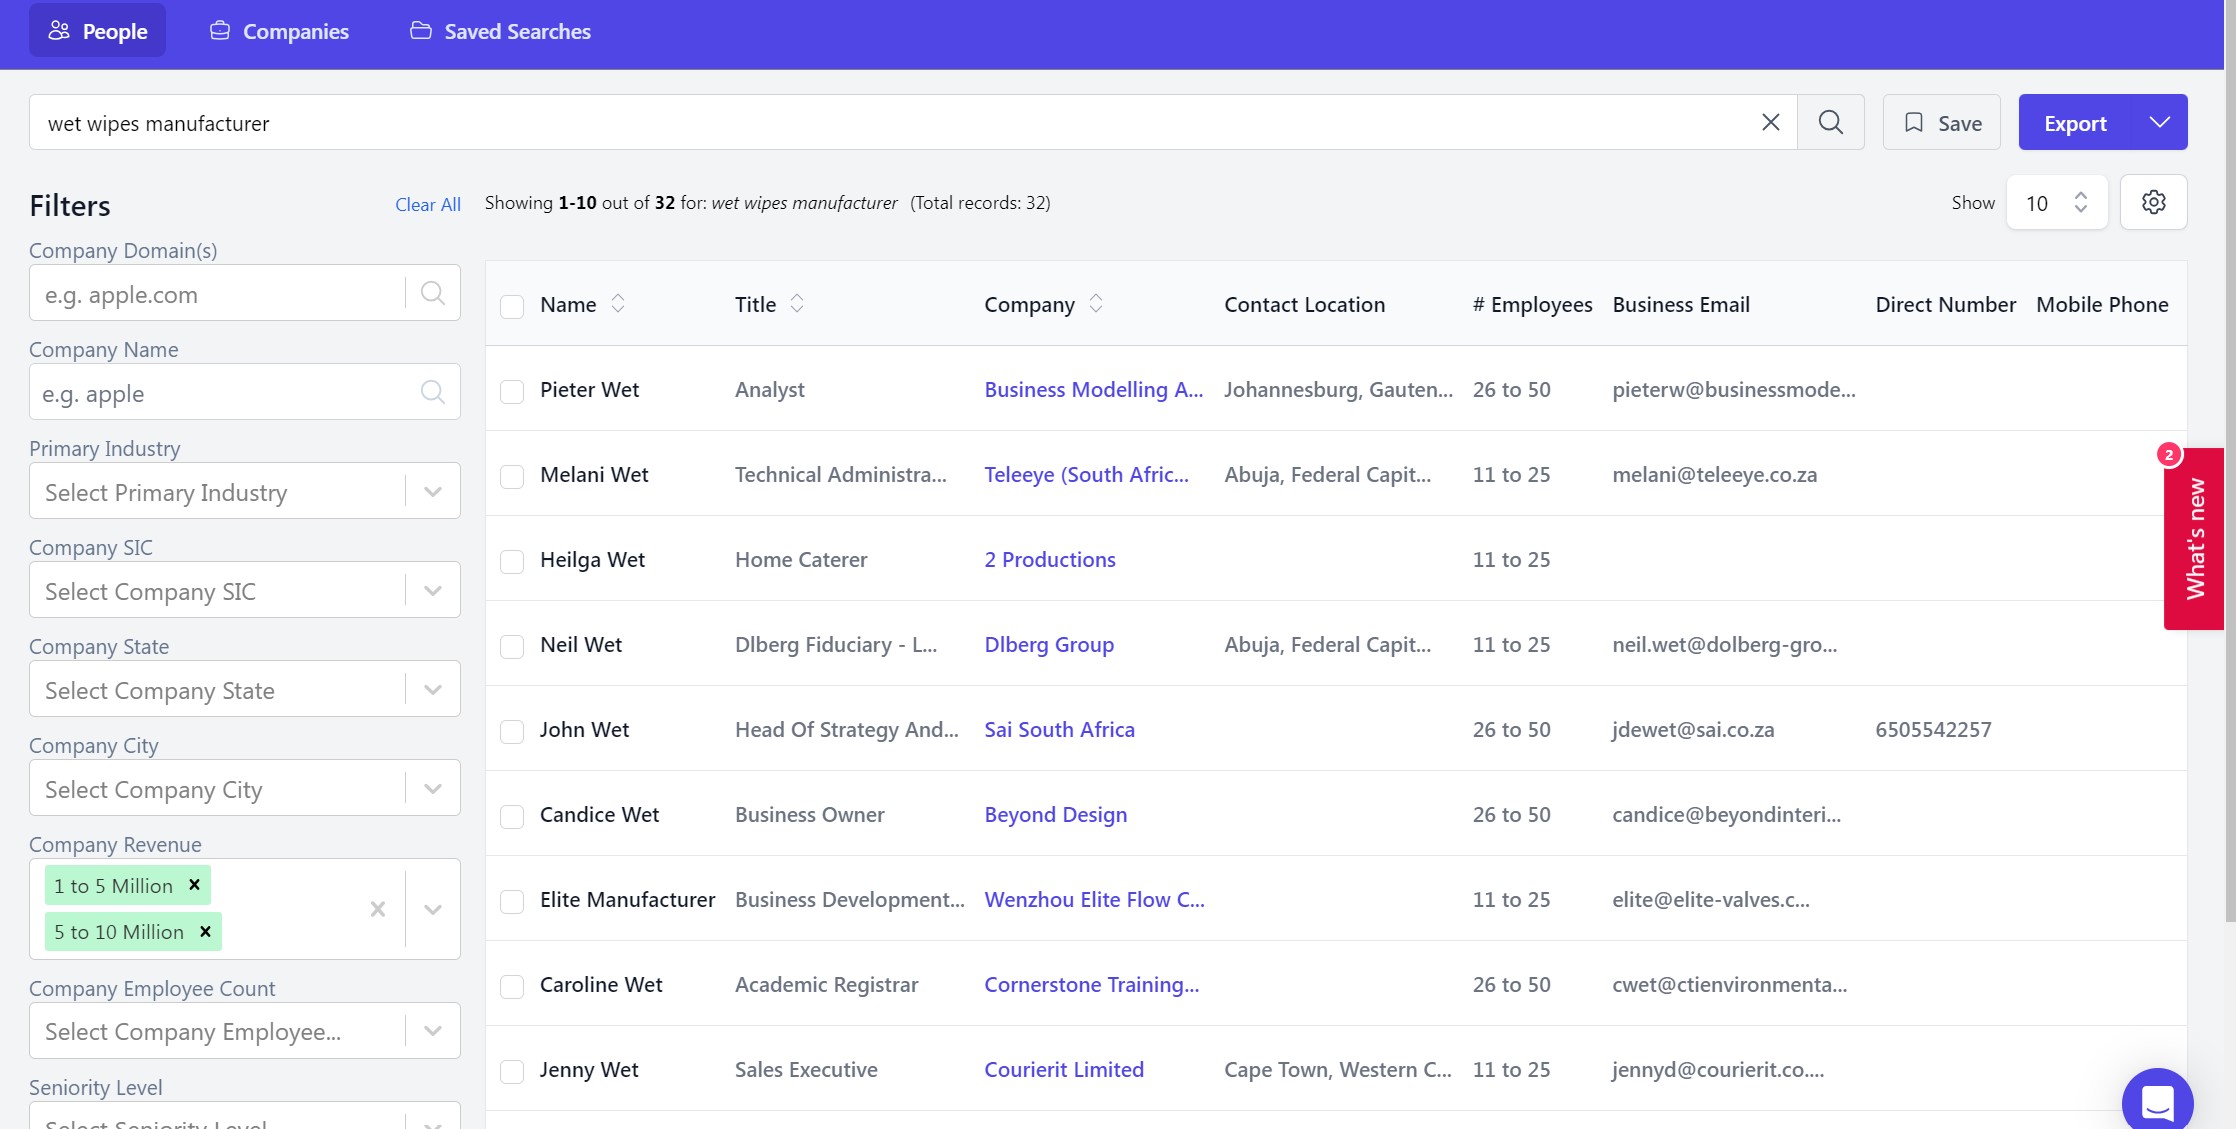The width and height of the screenshot is (2236, 1129).
Task: Sort results by Company column arrows
Action: (1096, 304)
